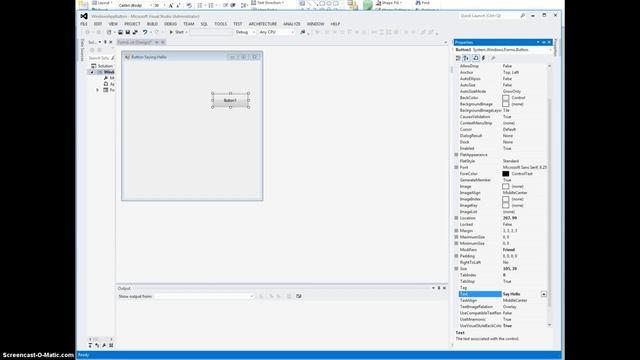Click the BackColor color swatch
Screen dimensions: 640x360
(506, 98)
